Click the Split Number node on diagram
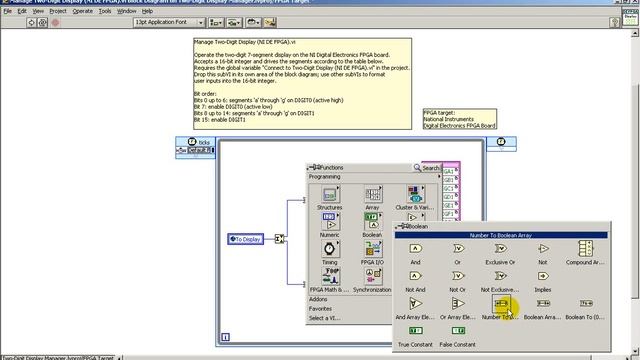The width and height of the screenshot is (640, 360). (279, 239)
